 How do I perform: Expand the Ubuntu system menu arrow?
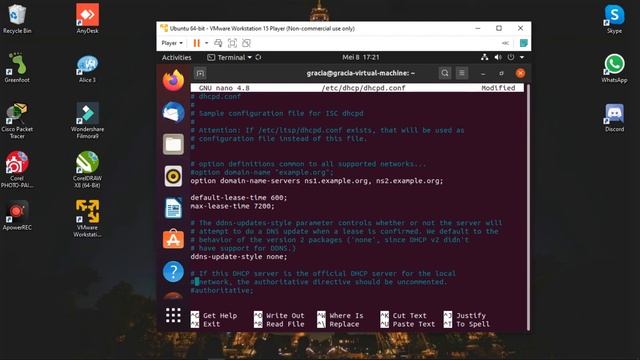(x=522, y=58)
